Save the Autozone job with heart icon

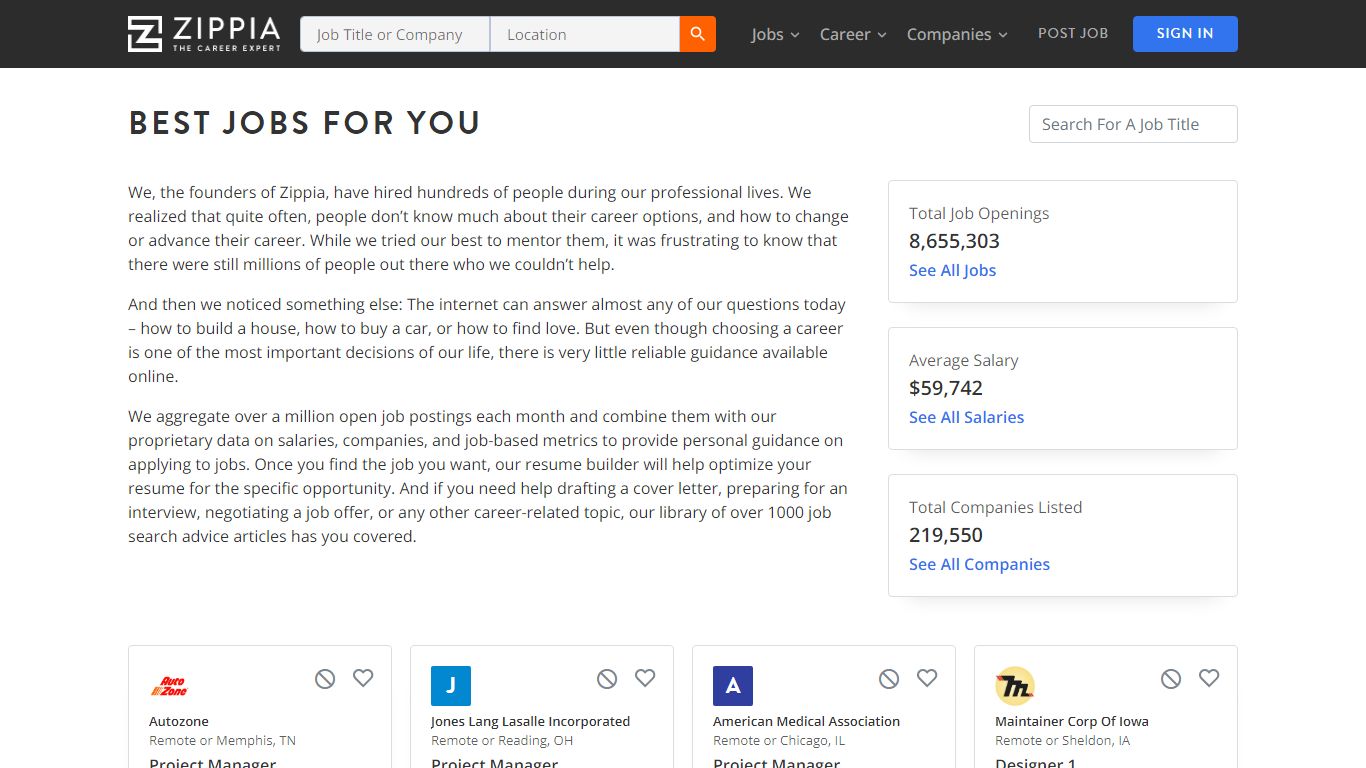[363, 678]
